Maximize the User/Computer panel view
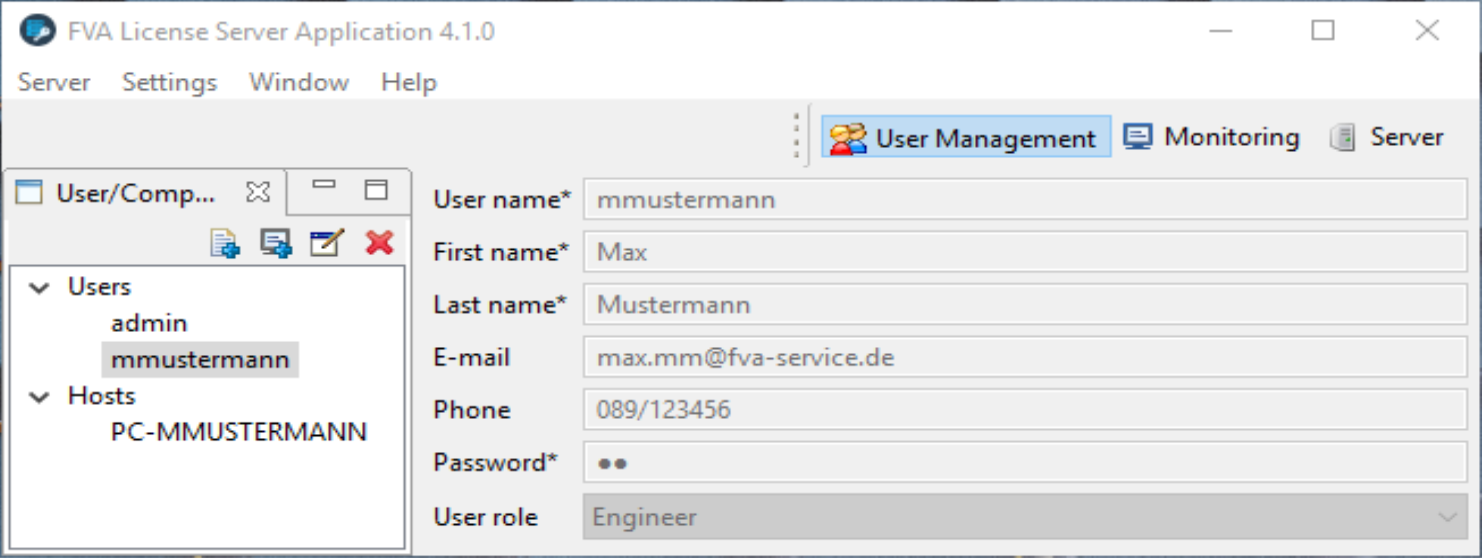 [376, 190]
